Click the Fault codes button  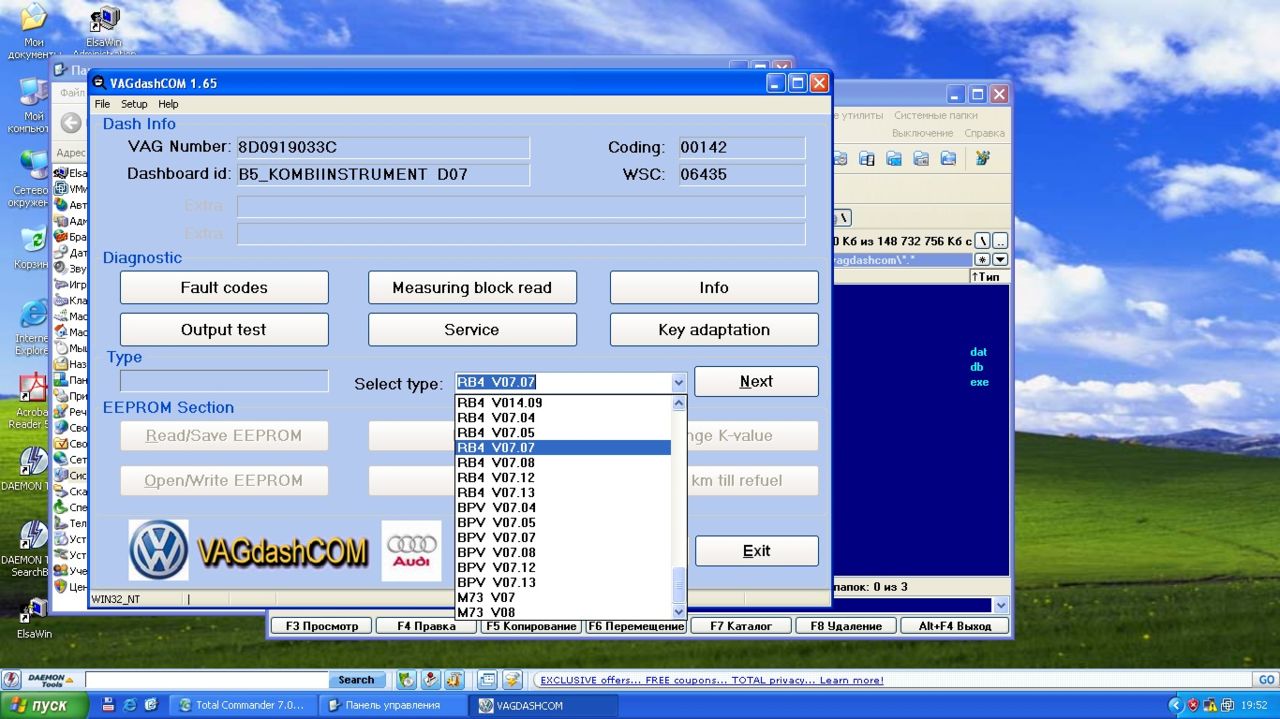224,287
